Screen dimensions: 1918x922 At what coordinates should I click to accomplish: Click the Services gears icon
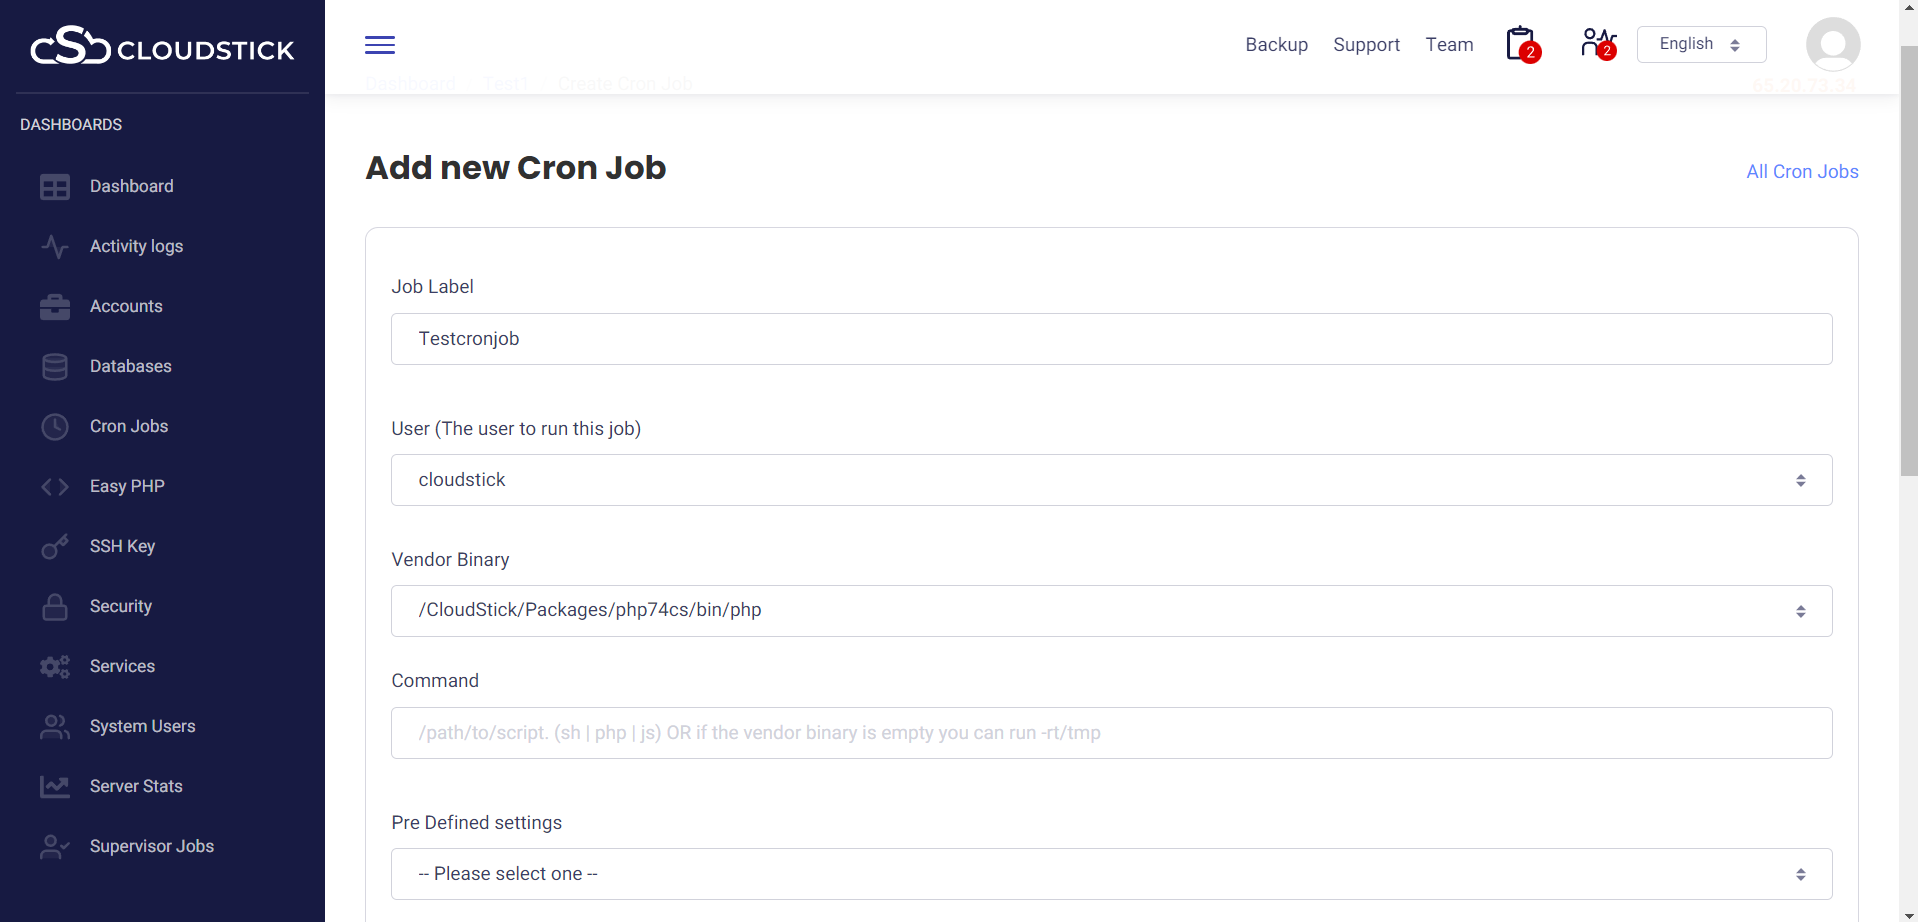(x=55, y=667)
